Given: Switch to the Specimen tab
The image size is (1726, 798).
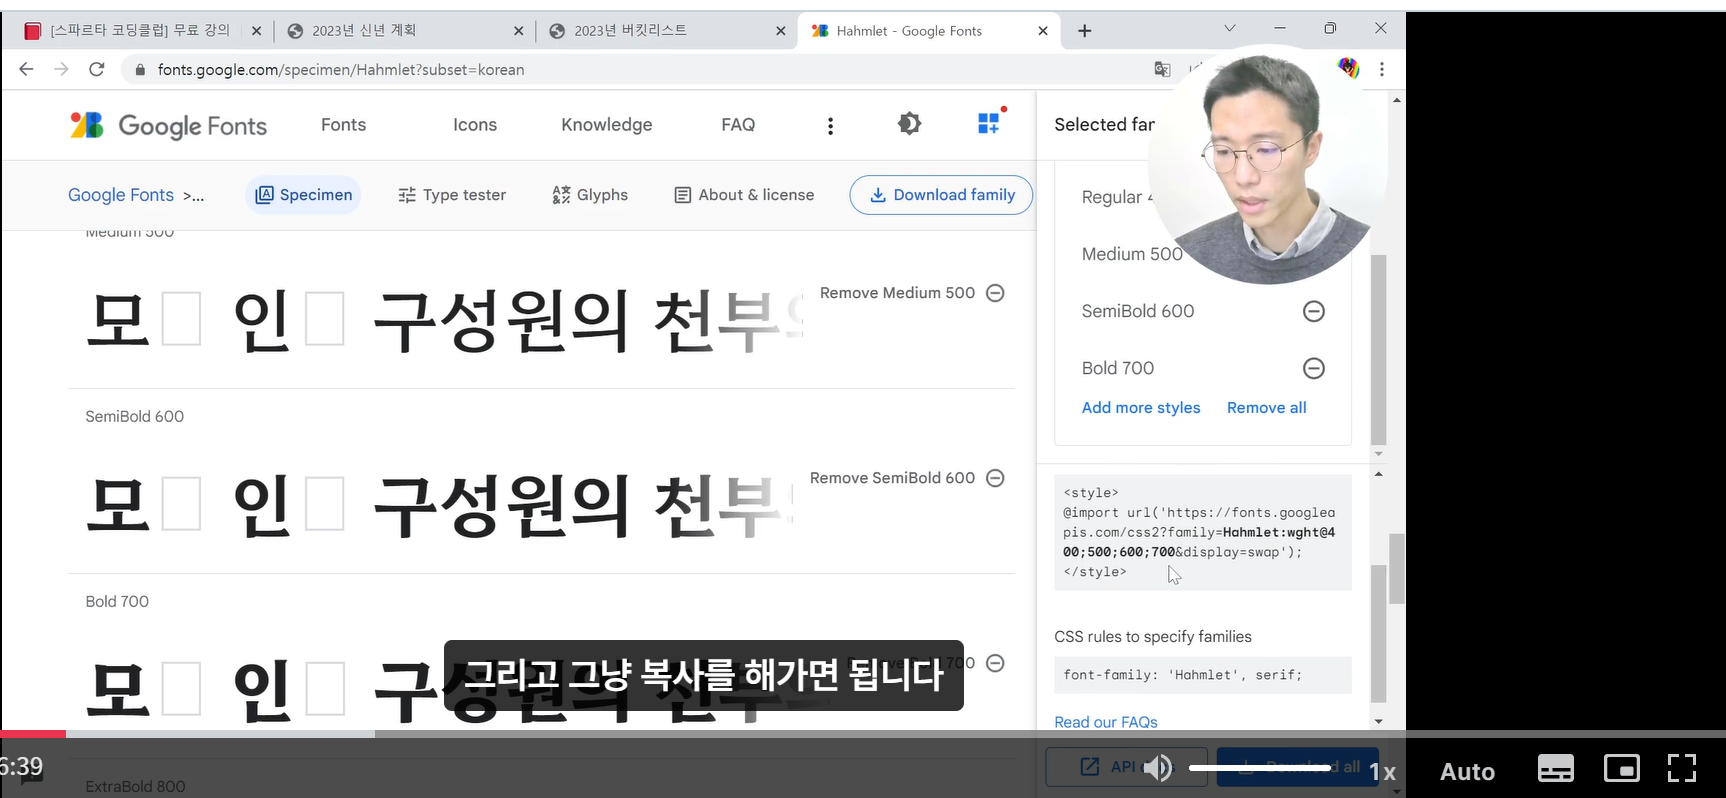Looking at the screenshot, I should coord(304,195).
